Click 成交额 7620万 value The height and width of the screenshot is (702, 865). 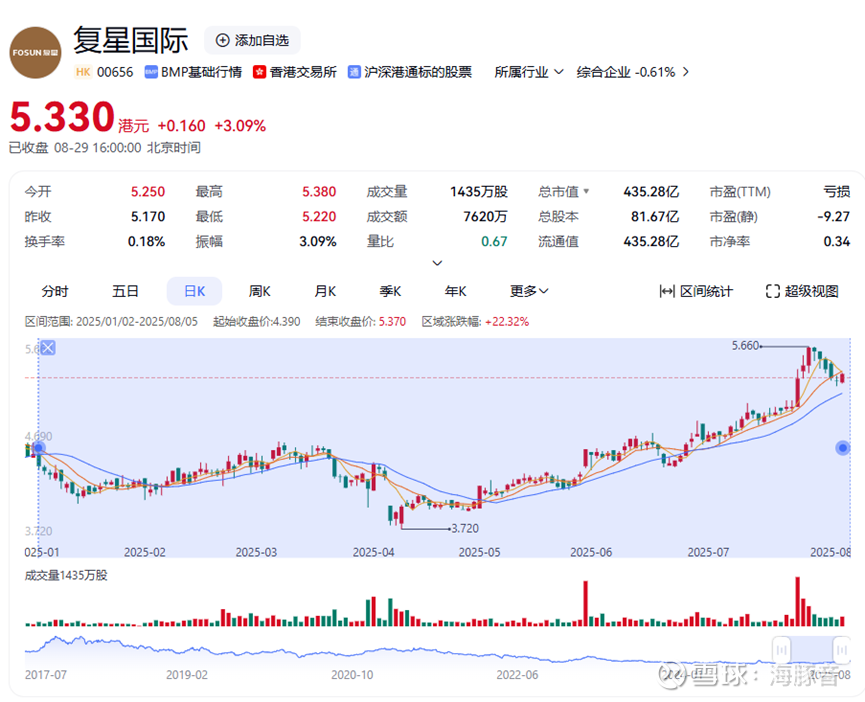click(x=485, y=217)
